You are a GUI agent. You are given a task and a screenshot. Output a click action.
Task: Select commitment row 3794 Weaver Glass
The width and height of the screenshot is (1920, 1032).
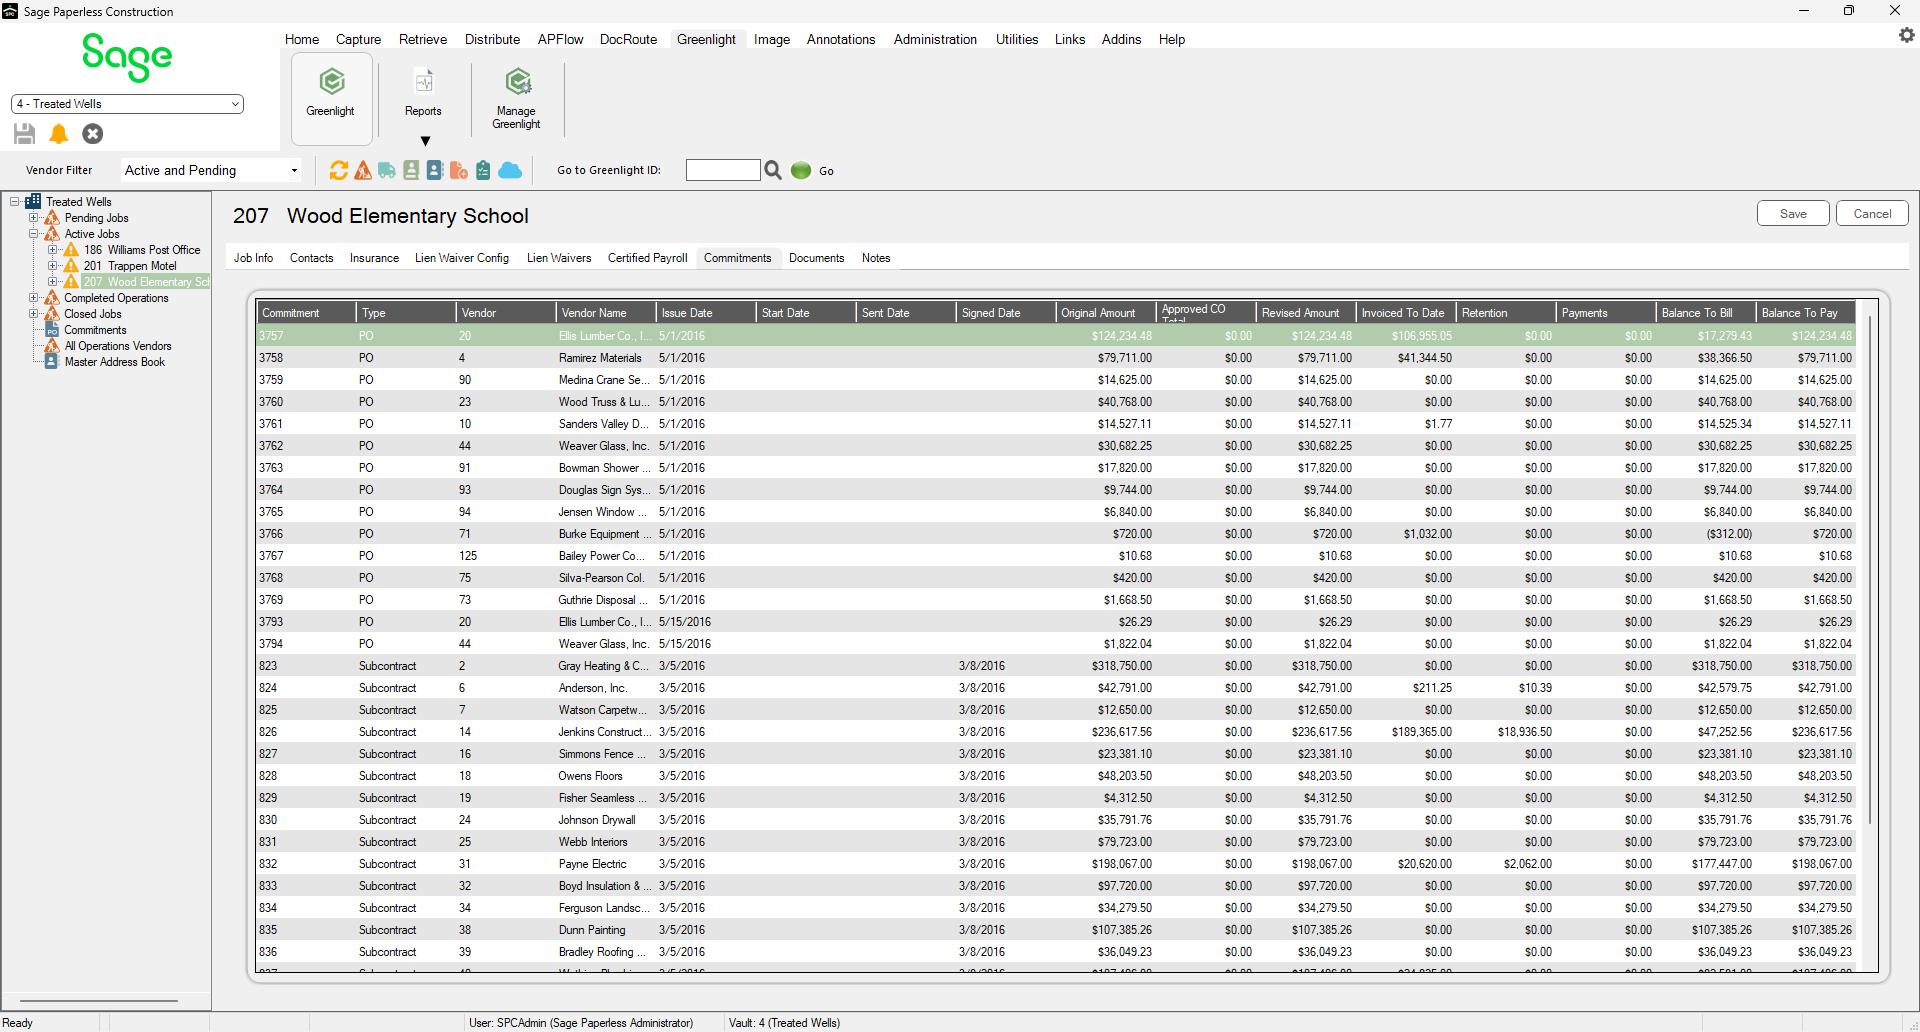pos(1056,644)
